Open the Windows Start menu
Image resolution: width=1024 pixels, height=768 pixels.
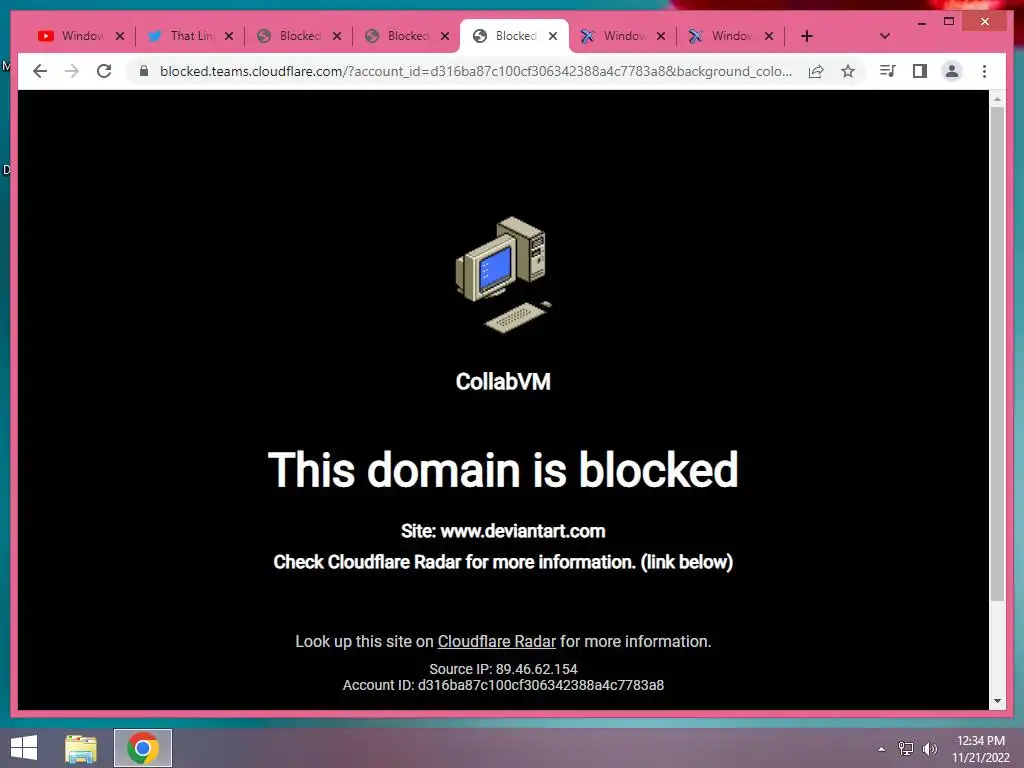point(24,748)
